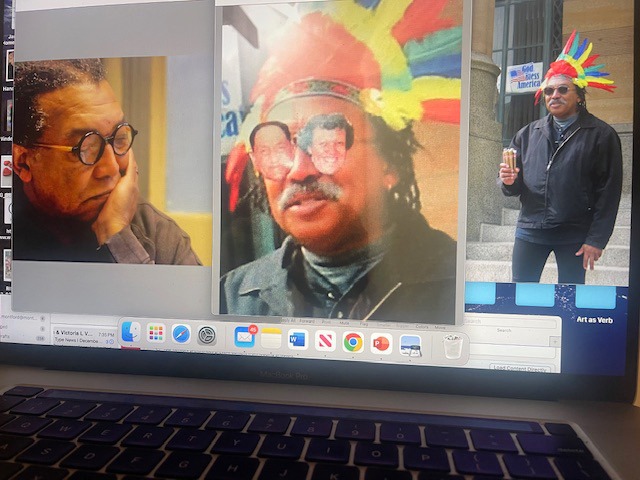Launch Safari from the Dock
Image resolution: width=640 pixels, height=480 pixels.
point(181,334)
